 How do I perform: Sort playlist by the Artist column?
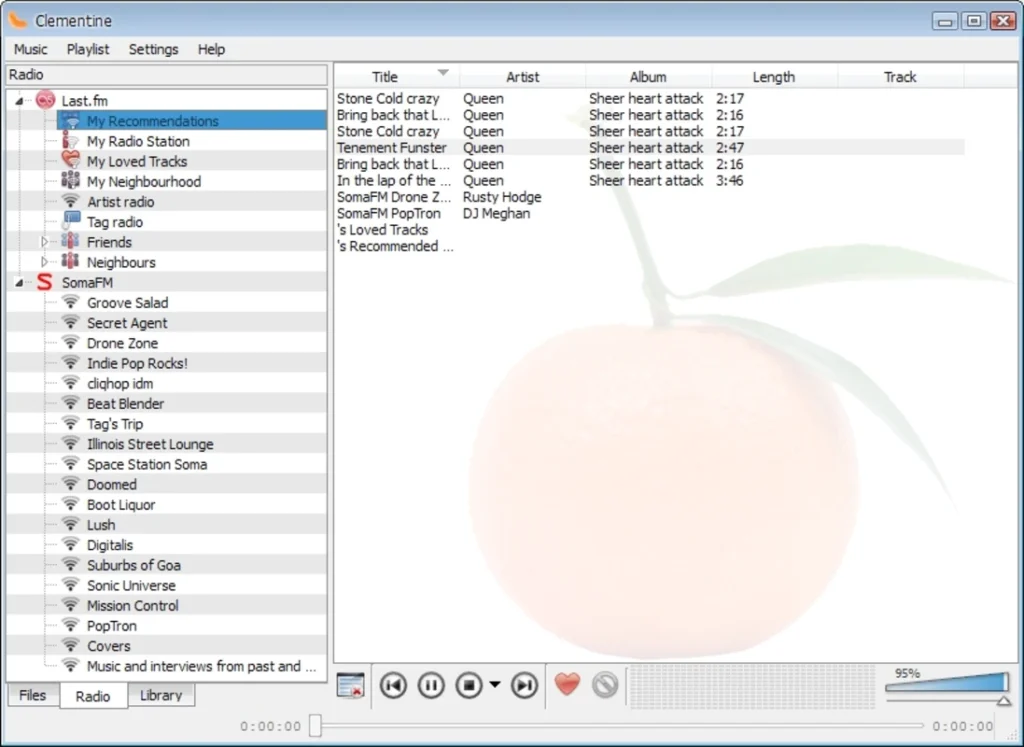click(x=522, y=77)
